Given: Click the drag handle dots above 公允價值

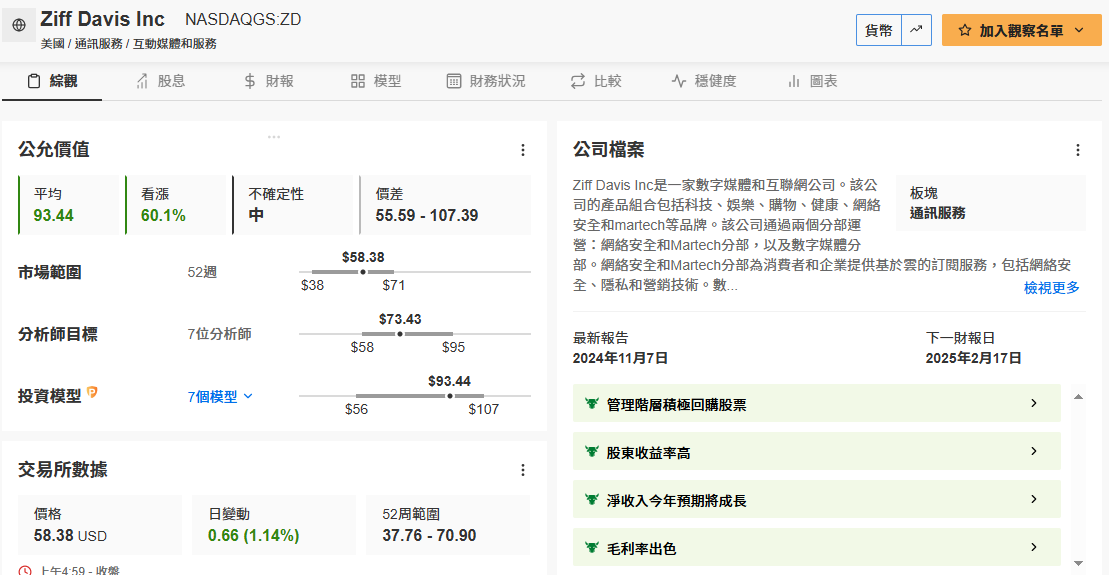Looking at the screenshot, I should point(274,137).
